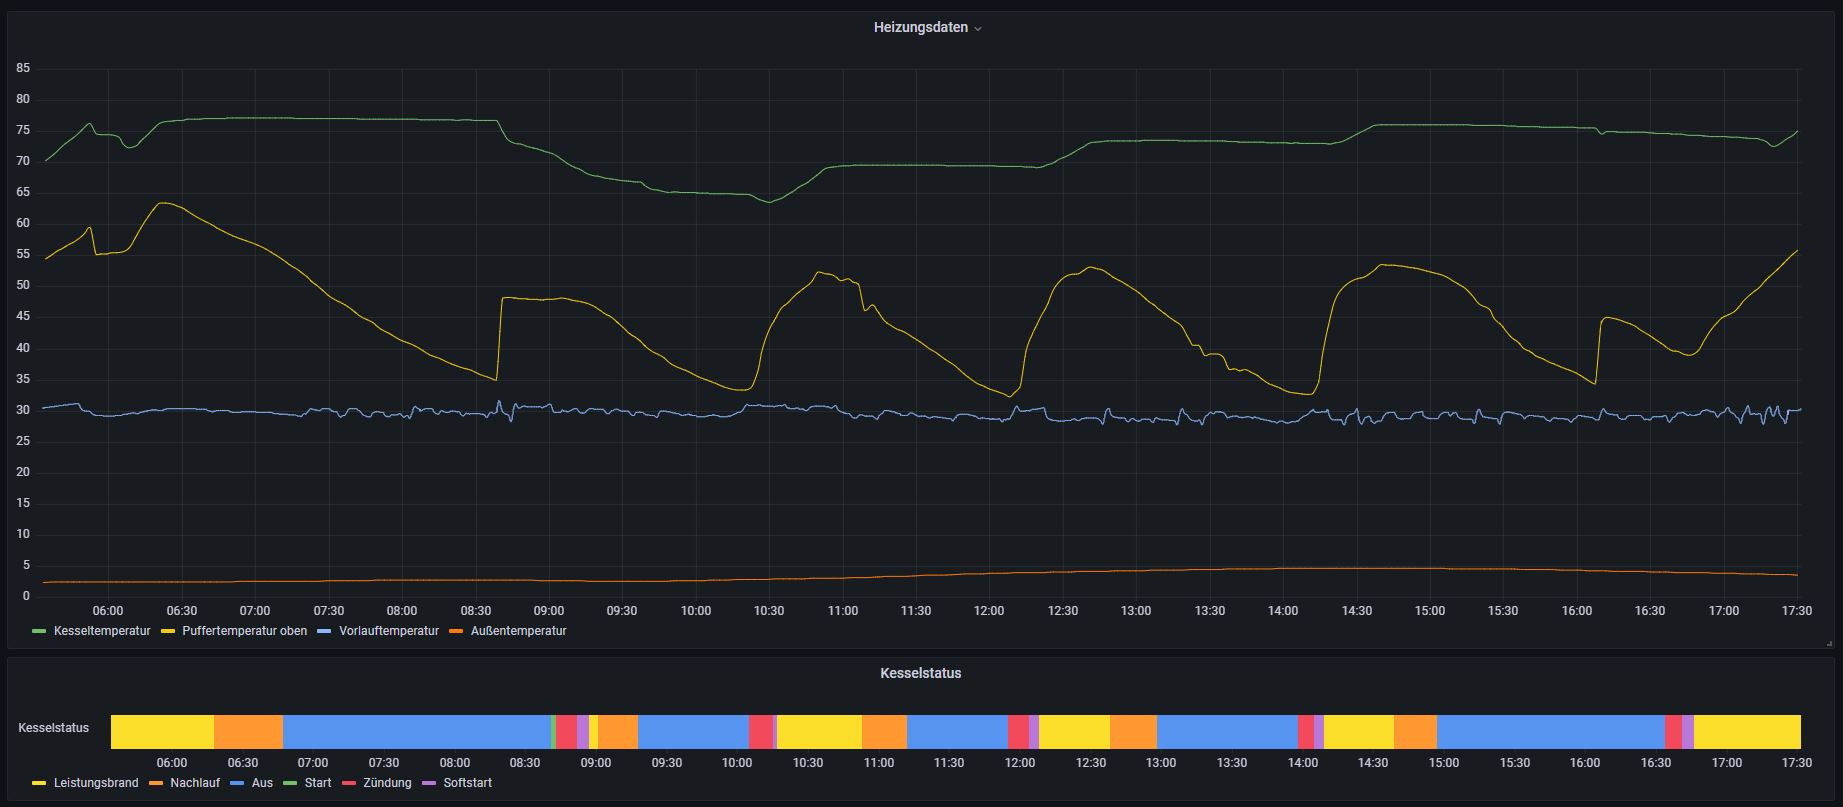The height and width of the screenshot is (807, 1843).
Task: Click the blue Aus legend color marker
Action: (x=237, y=783)
